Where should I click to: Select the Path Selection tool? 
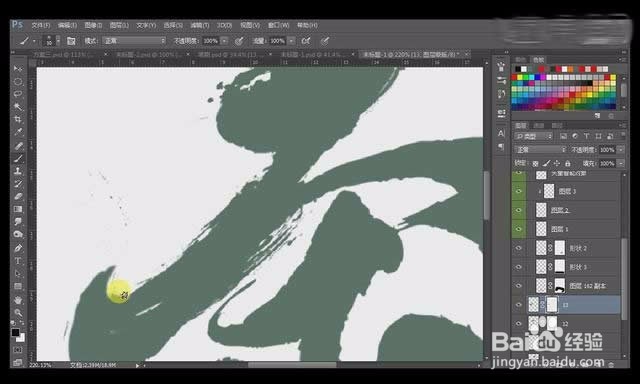(x=18, y=273)
